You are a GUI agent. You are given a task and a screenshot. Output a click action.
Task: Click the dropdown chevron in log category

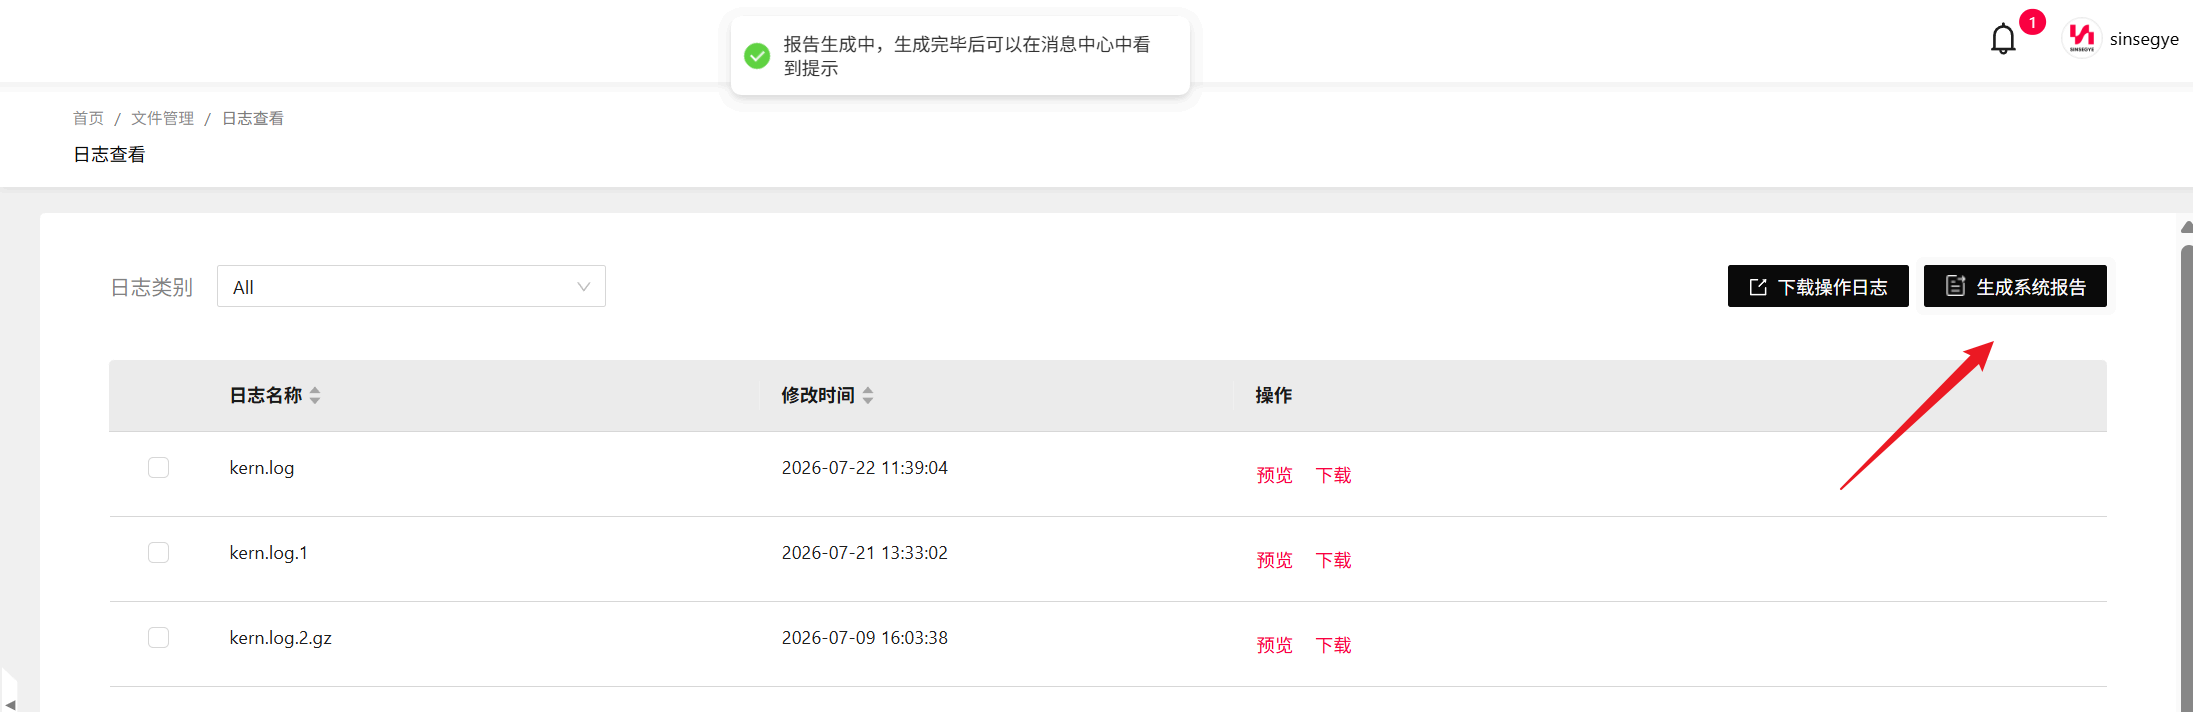pos(583,287)
